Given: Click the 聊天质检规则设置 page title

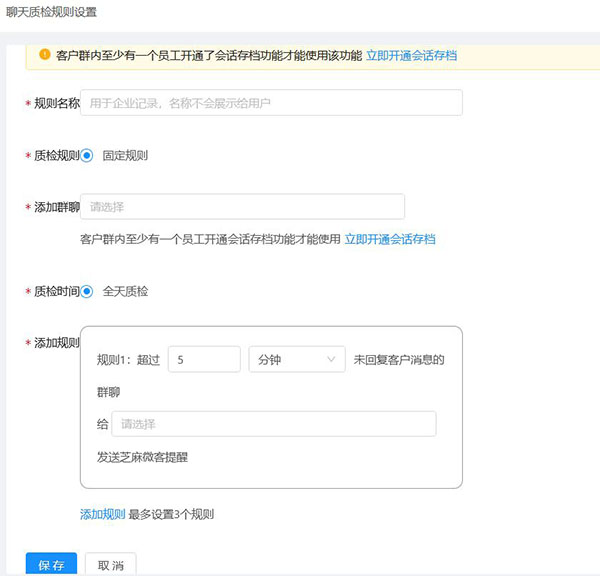Looking at the screenshot, I should click(x=51, y=12).
